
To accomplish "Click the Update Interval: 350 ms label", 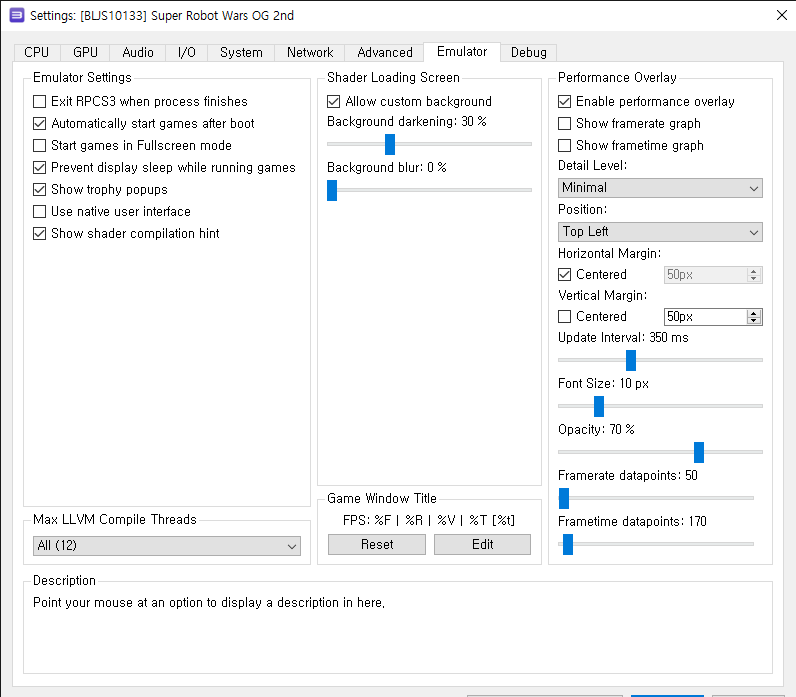I will 623,338.
